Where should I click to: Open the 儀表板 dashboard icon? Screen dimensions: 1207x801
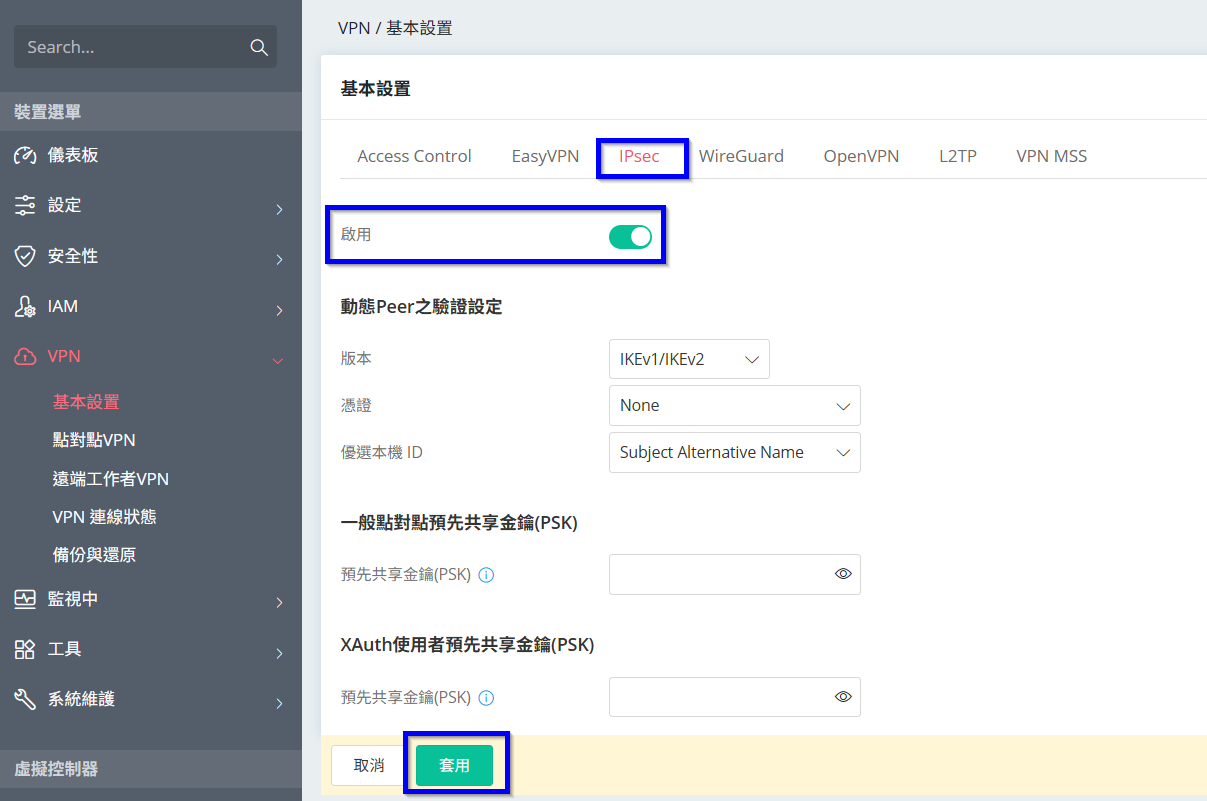pos(25,156)
